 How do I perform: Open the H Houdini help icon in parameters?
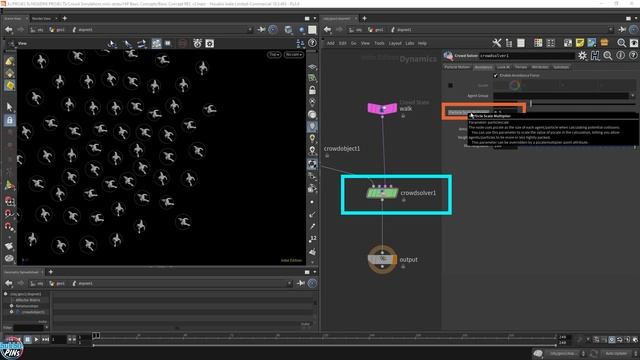(595, 56)
